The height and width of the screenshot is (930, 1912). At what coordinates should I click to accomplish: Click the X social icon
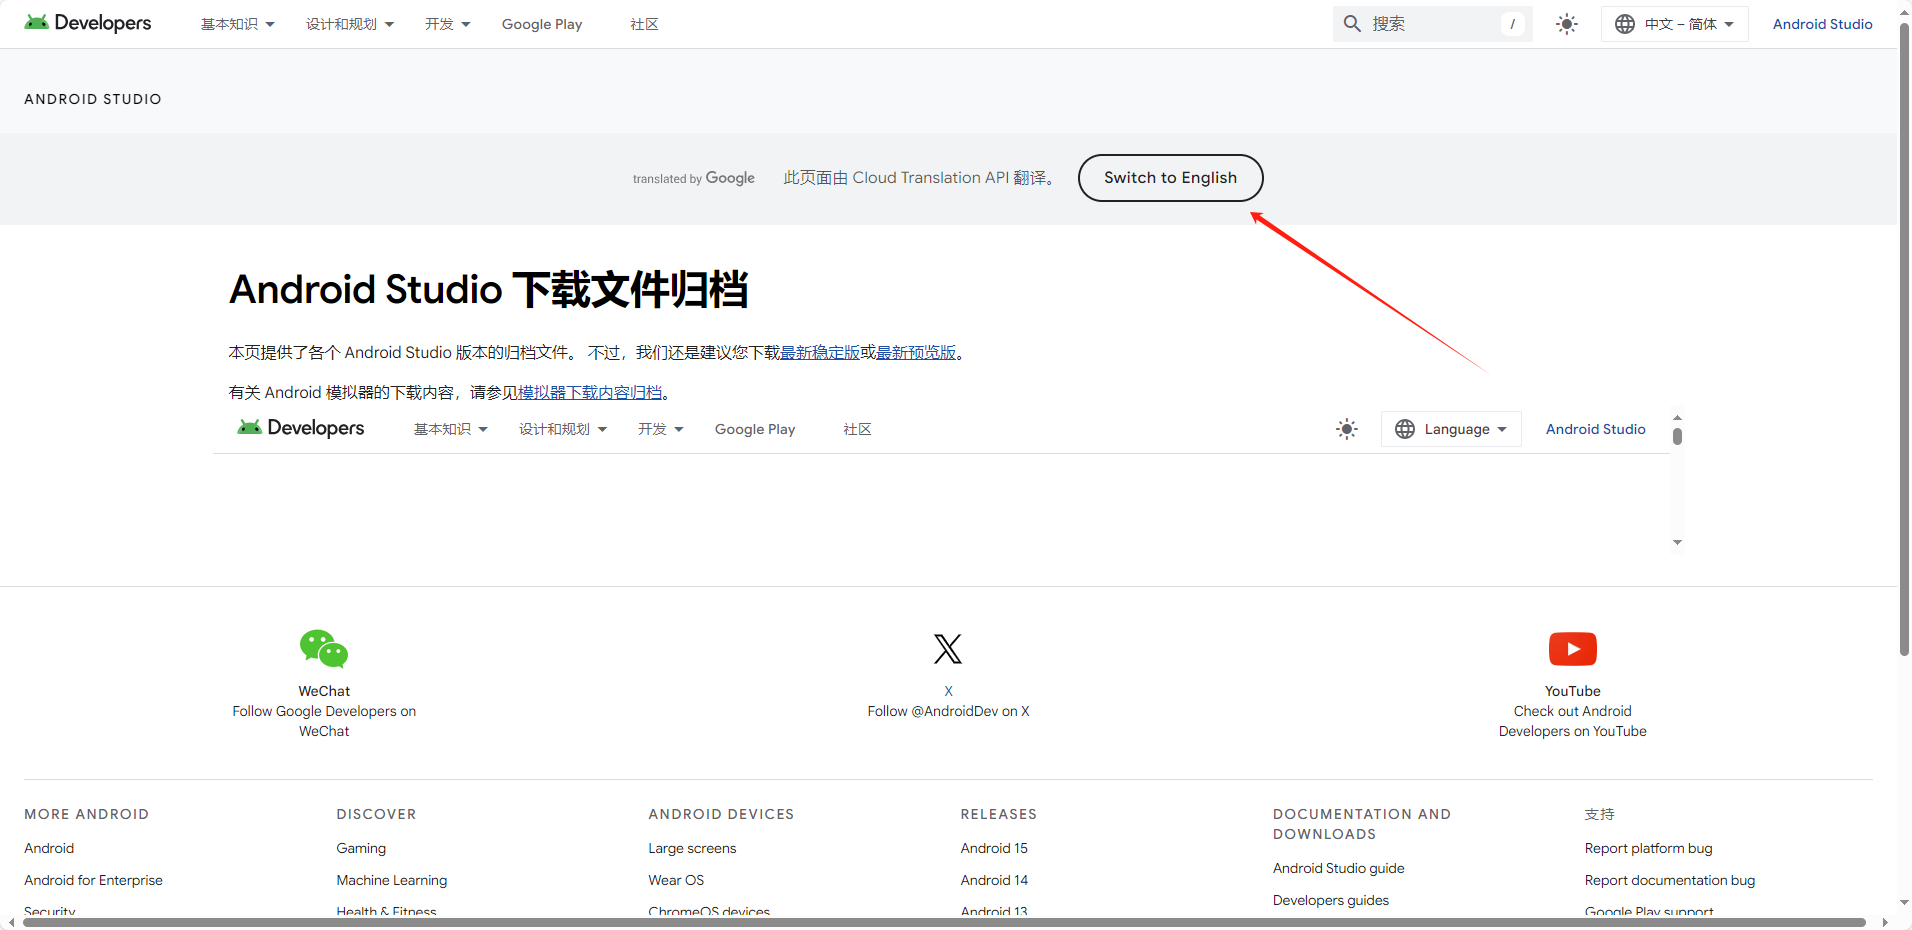(948, 649)
